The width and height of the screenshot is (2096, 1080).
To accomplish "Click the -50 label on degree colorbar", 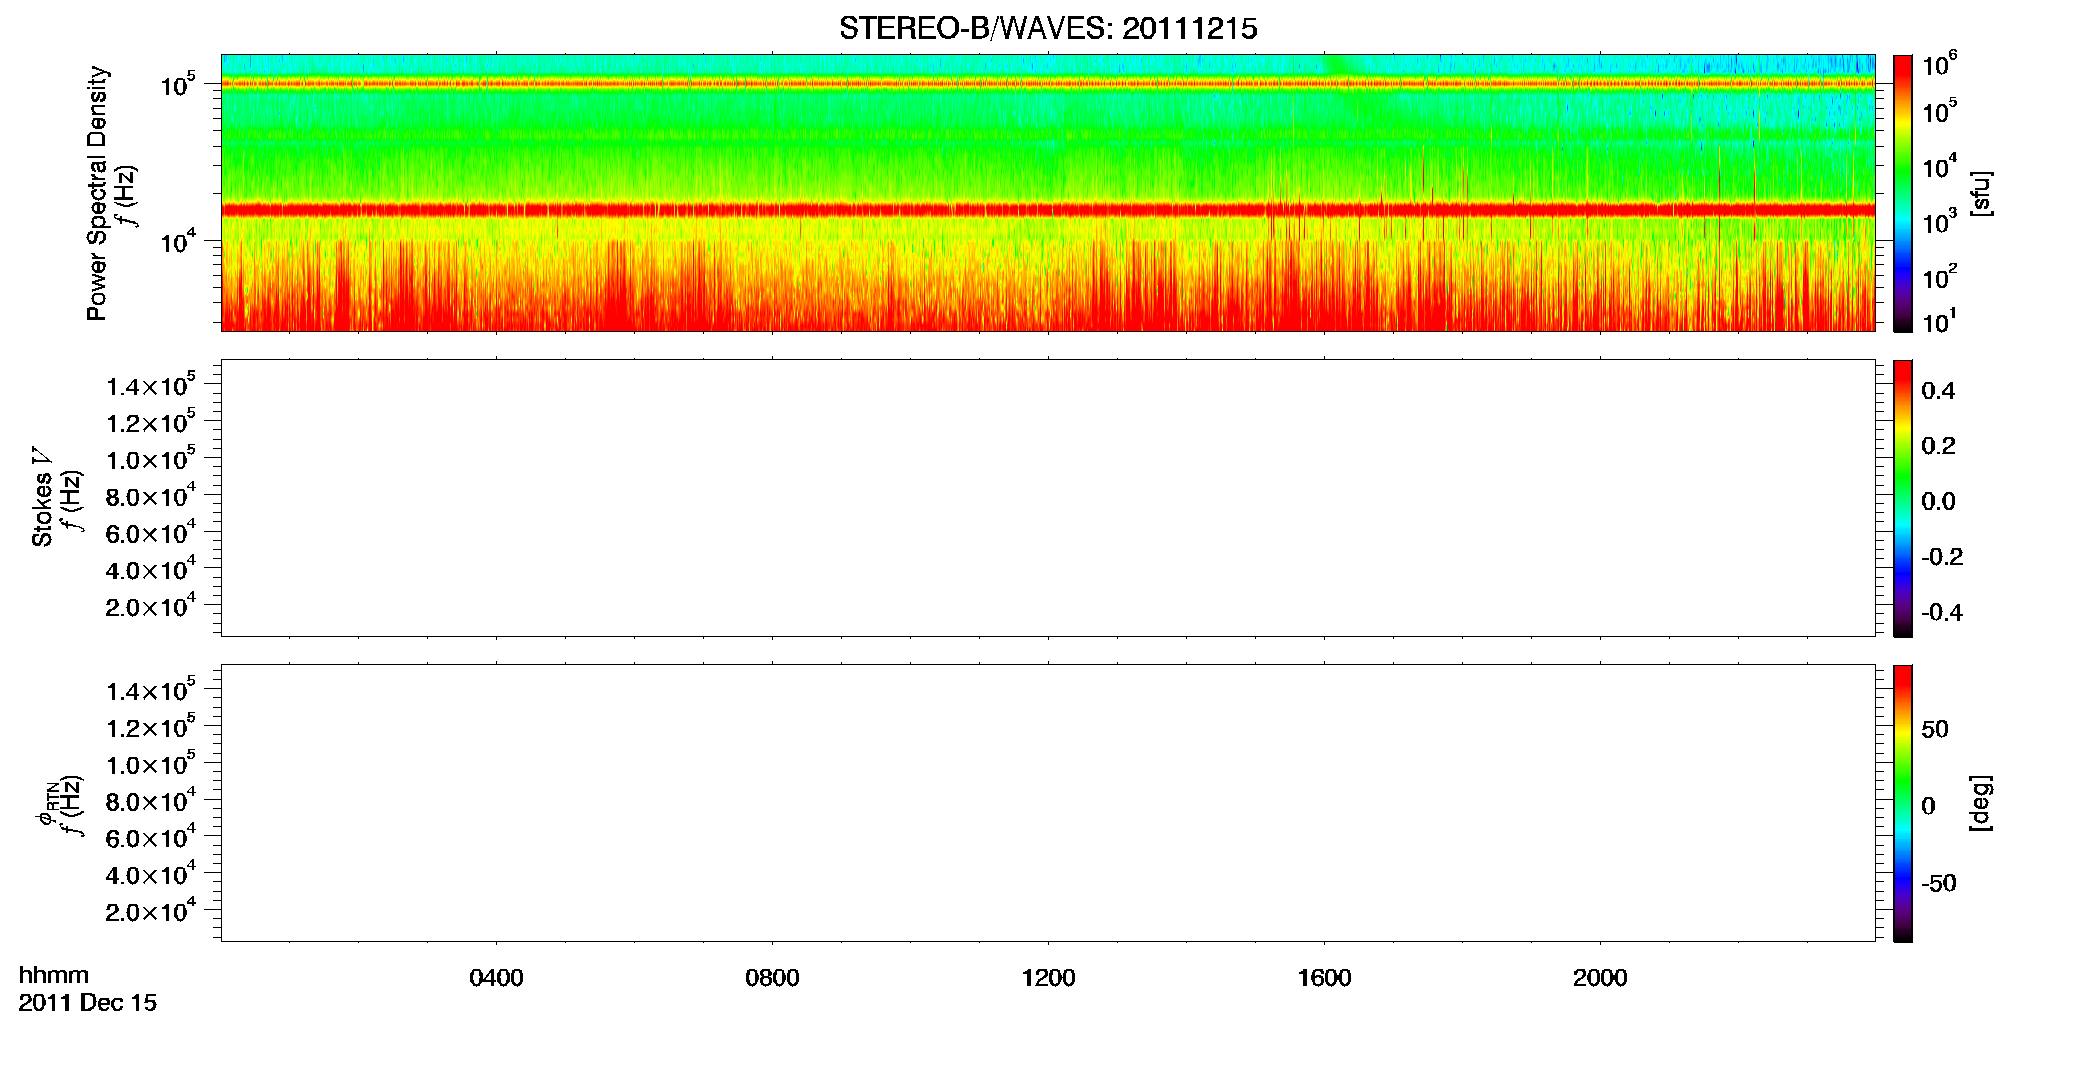I will point(1939,884).
